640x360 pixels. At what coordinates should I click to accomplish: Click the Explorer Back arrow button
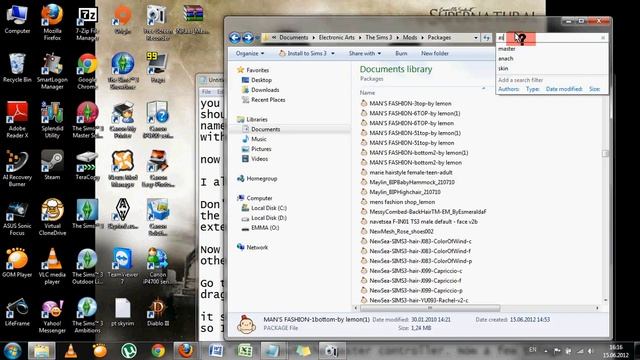(x=235, y=38)
